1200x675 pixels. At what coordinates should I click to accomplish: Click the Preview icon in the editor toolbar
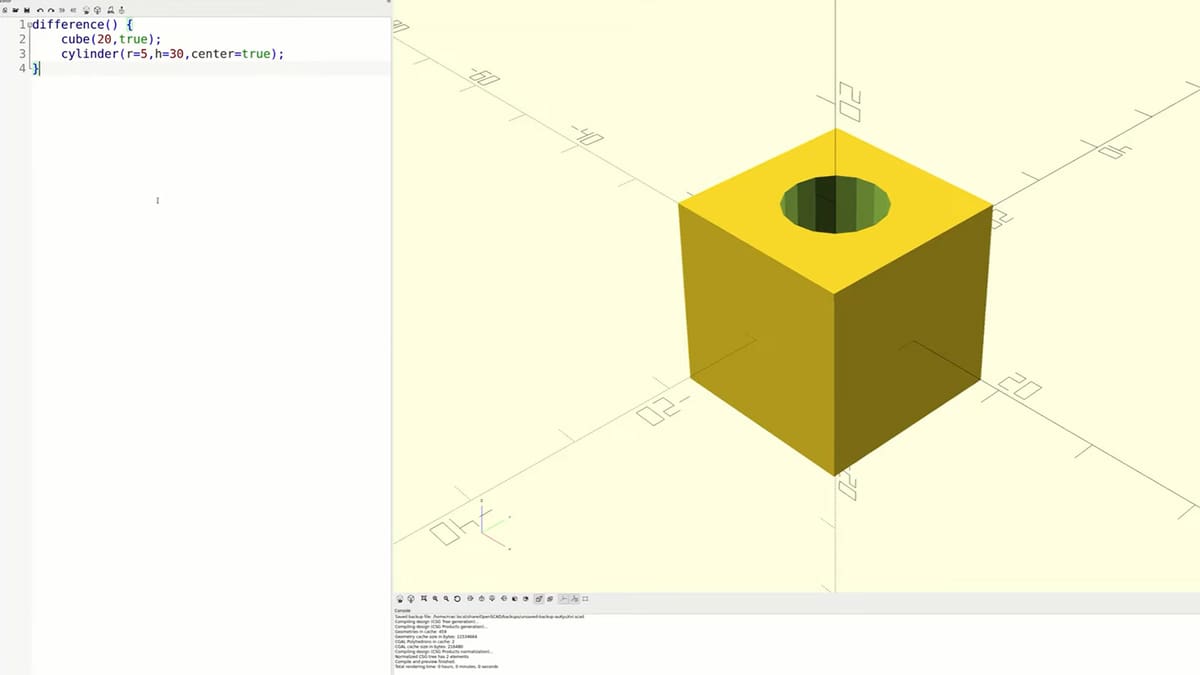point(86,10)
